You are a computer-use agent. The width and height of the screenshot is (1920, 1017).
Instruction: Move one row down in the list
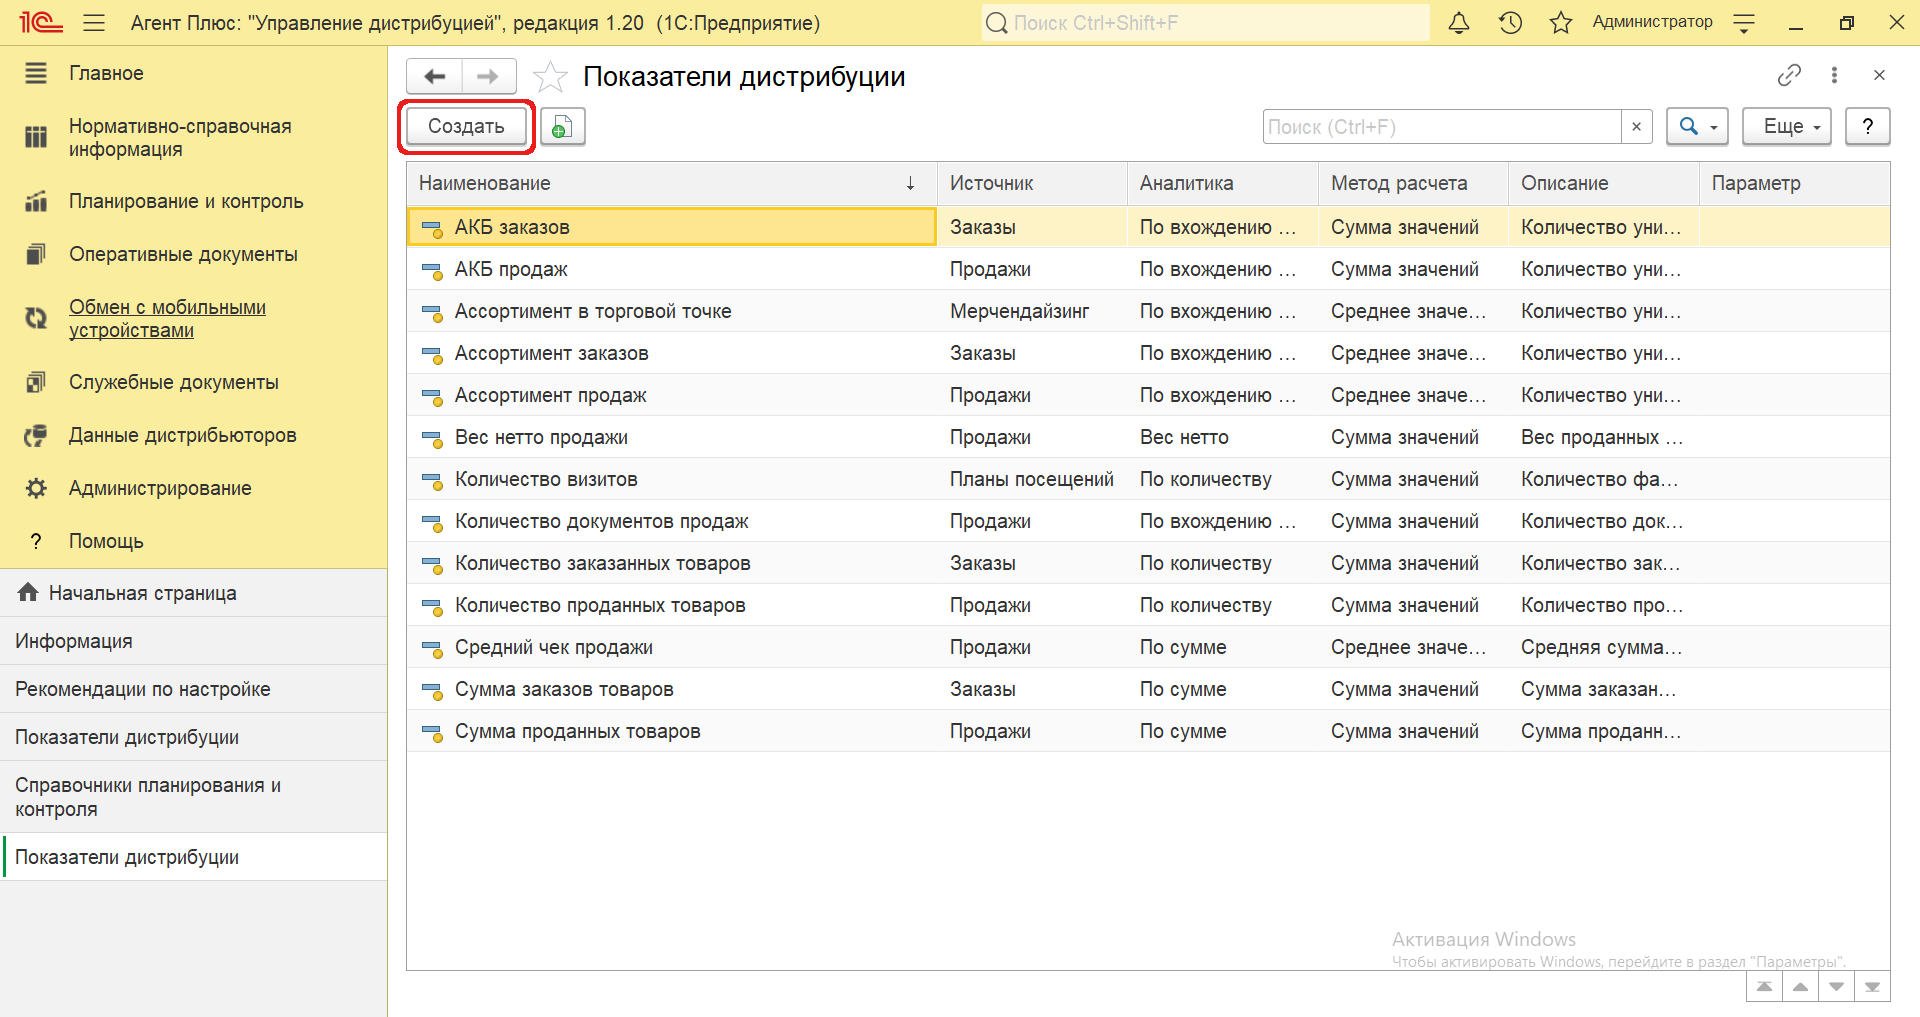(1836, 987)
